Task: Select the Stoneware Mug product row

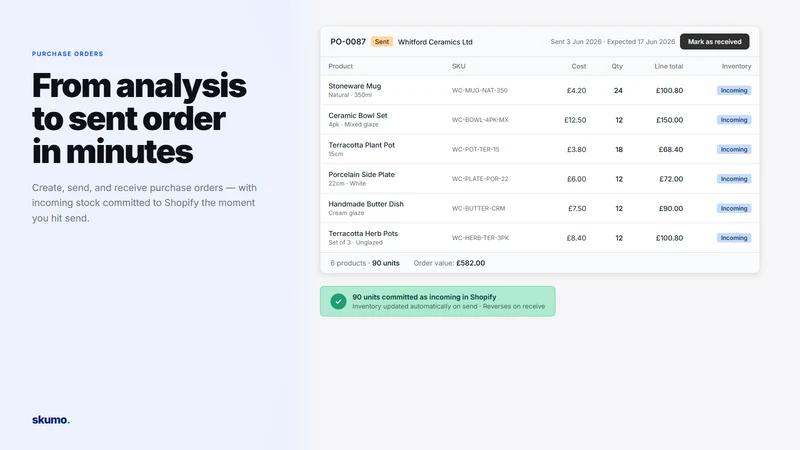Action: pyautogui.click(x=540, y=90)
